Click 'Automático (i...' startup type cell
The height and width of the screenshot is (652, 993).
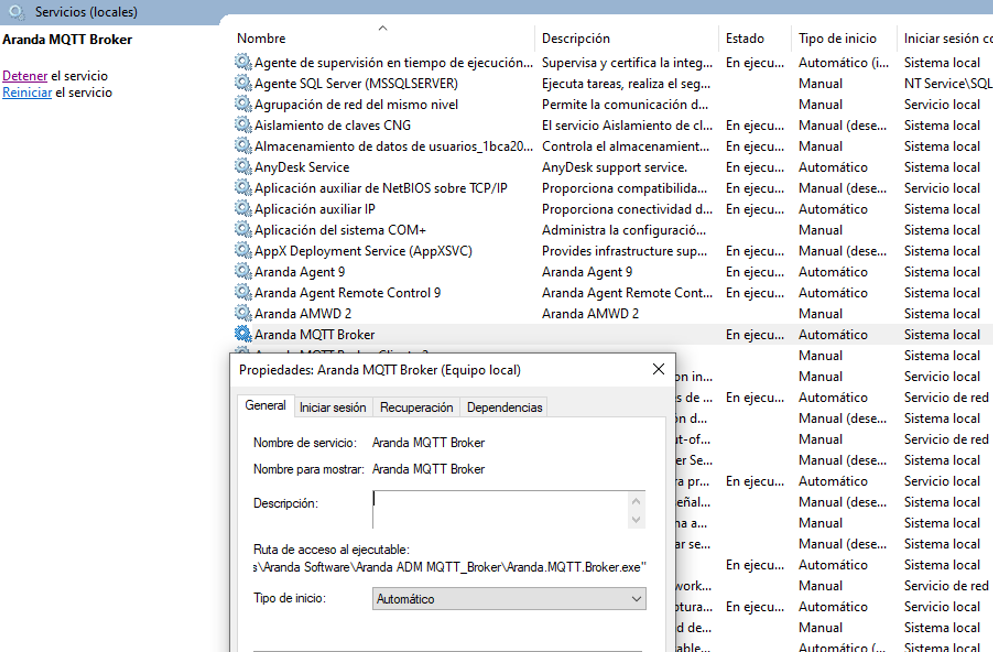(x=844, y=63)
